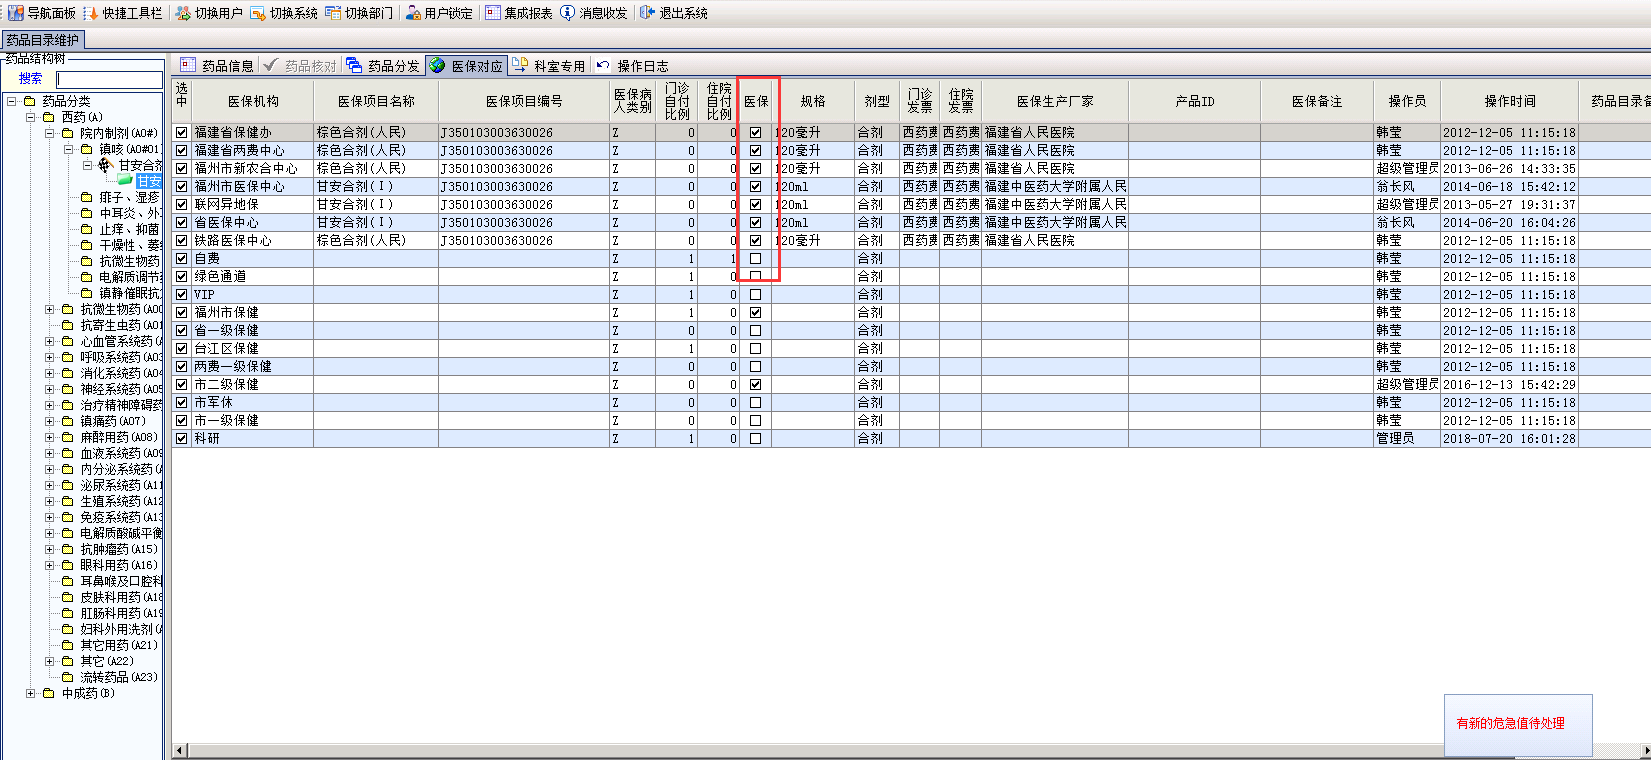Collapse the 院内制剂(A0#) node
Viewport: 1651px width, 760px height.
(49, 133)
